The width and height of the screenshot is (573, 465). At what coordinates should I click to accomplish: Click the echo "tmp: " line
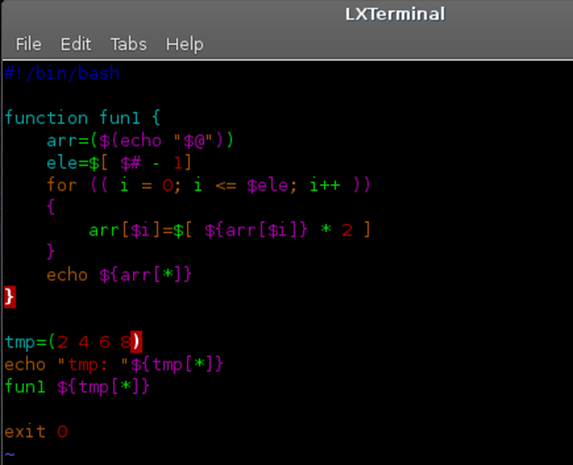point(114,365)
